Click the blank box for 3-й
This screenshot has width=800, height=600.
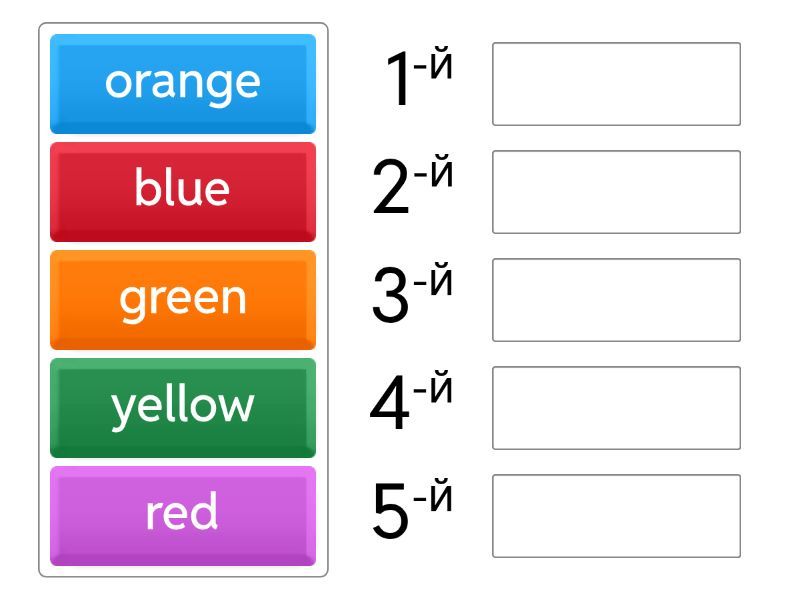coord(616,300)
